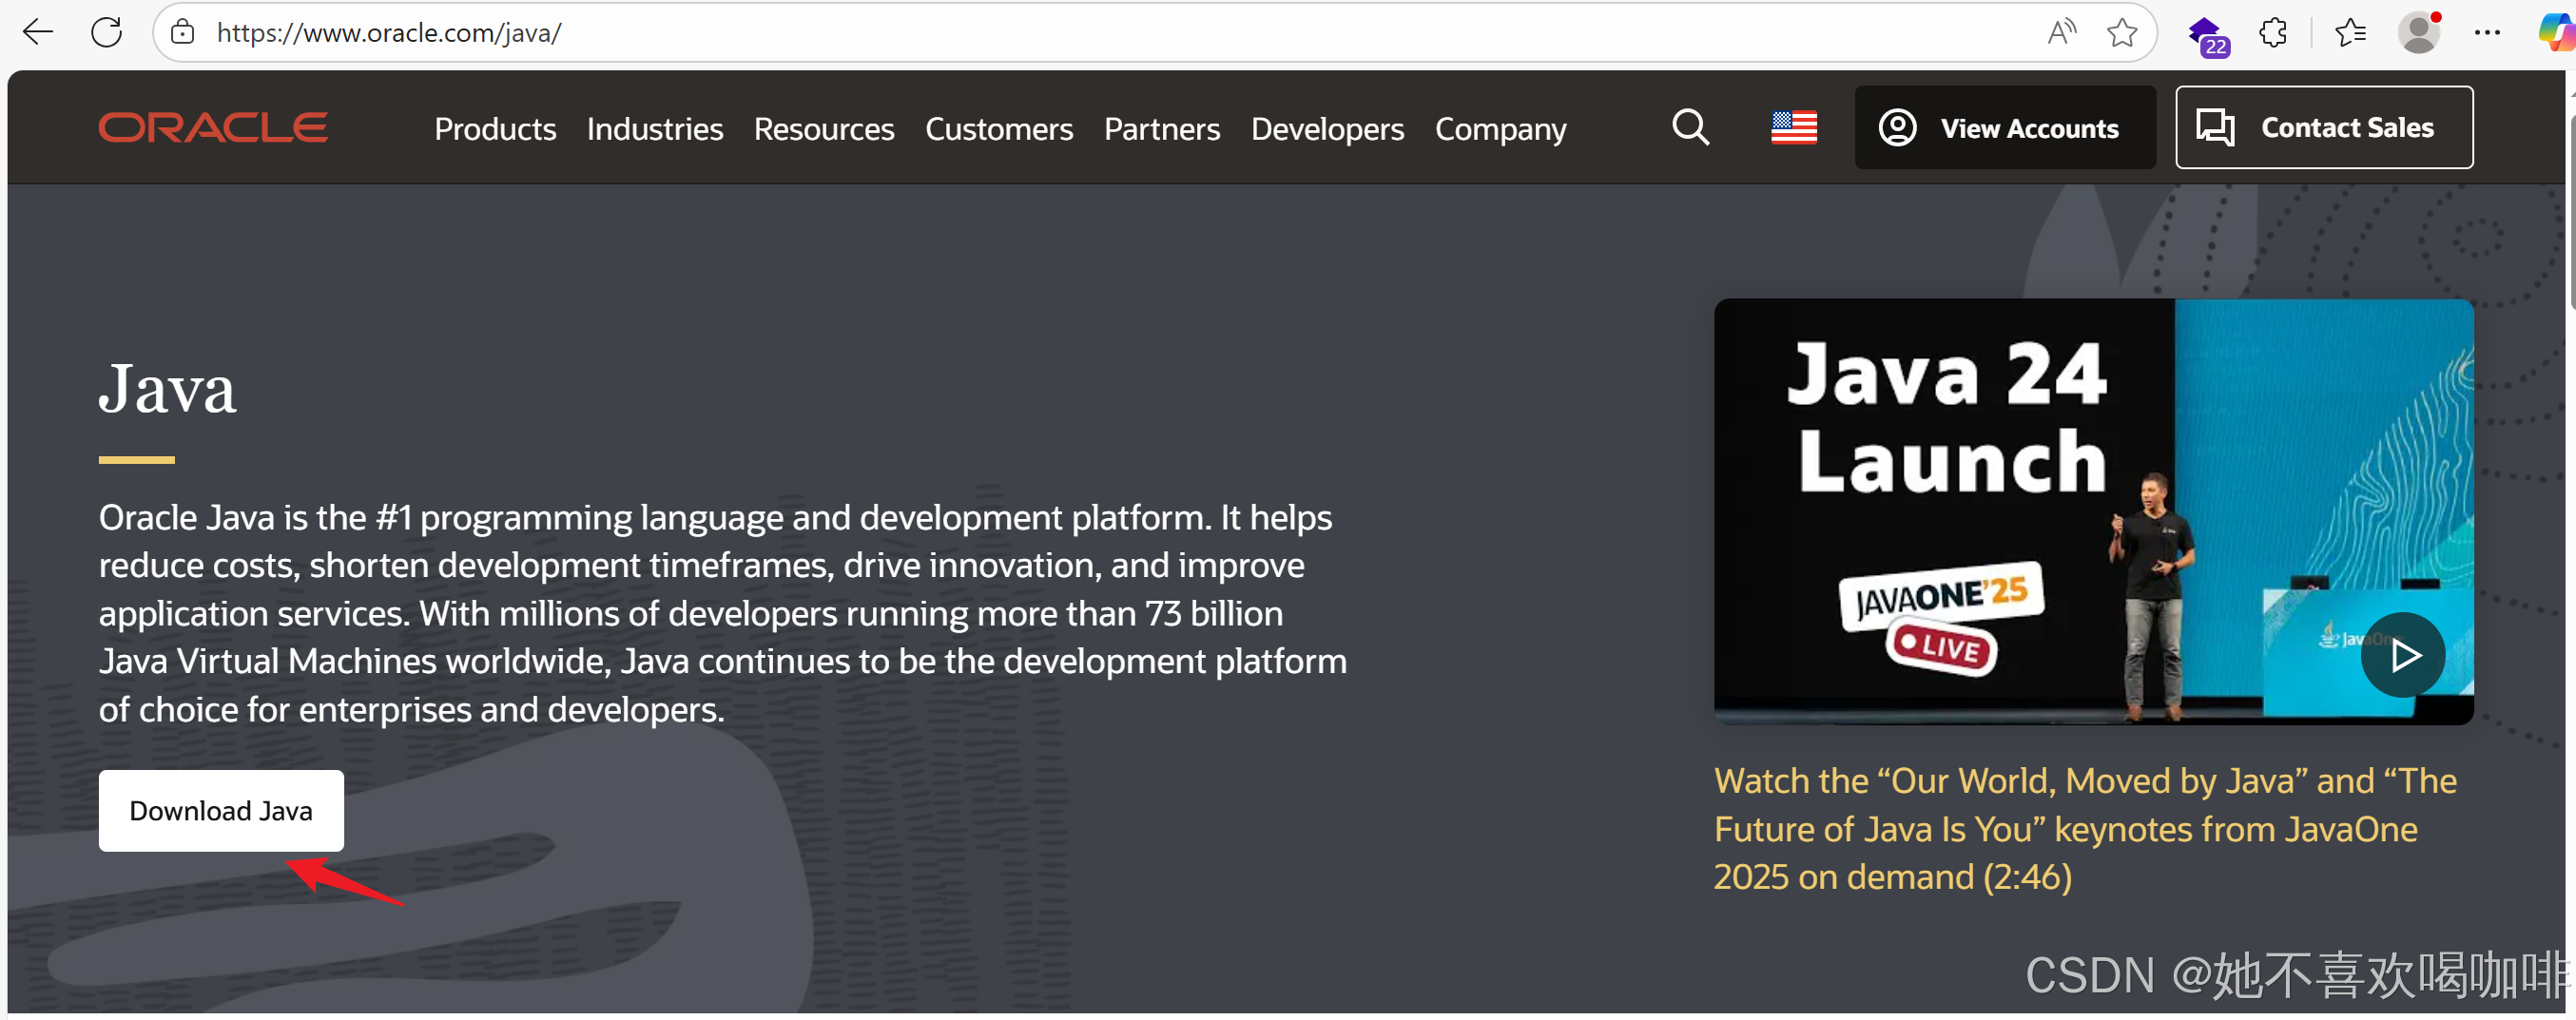Open JavaOne 2025 keynotes on demand link
2576x1020 pixels.
(2085, 829)
